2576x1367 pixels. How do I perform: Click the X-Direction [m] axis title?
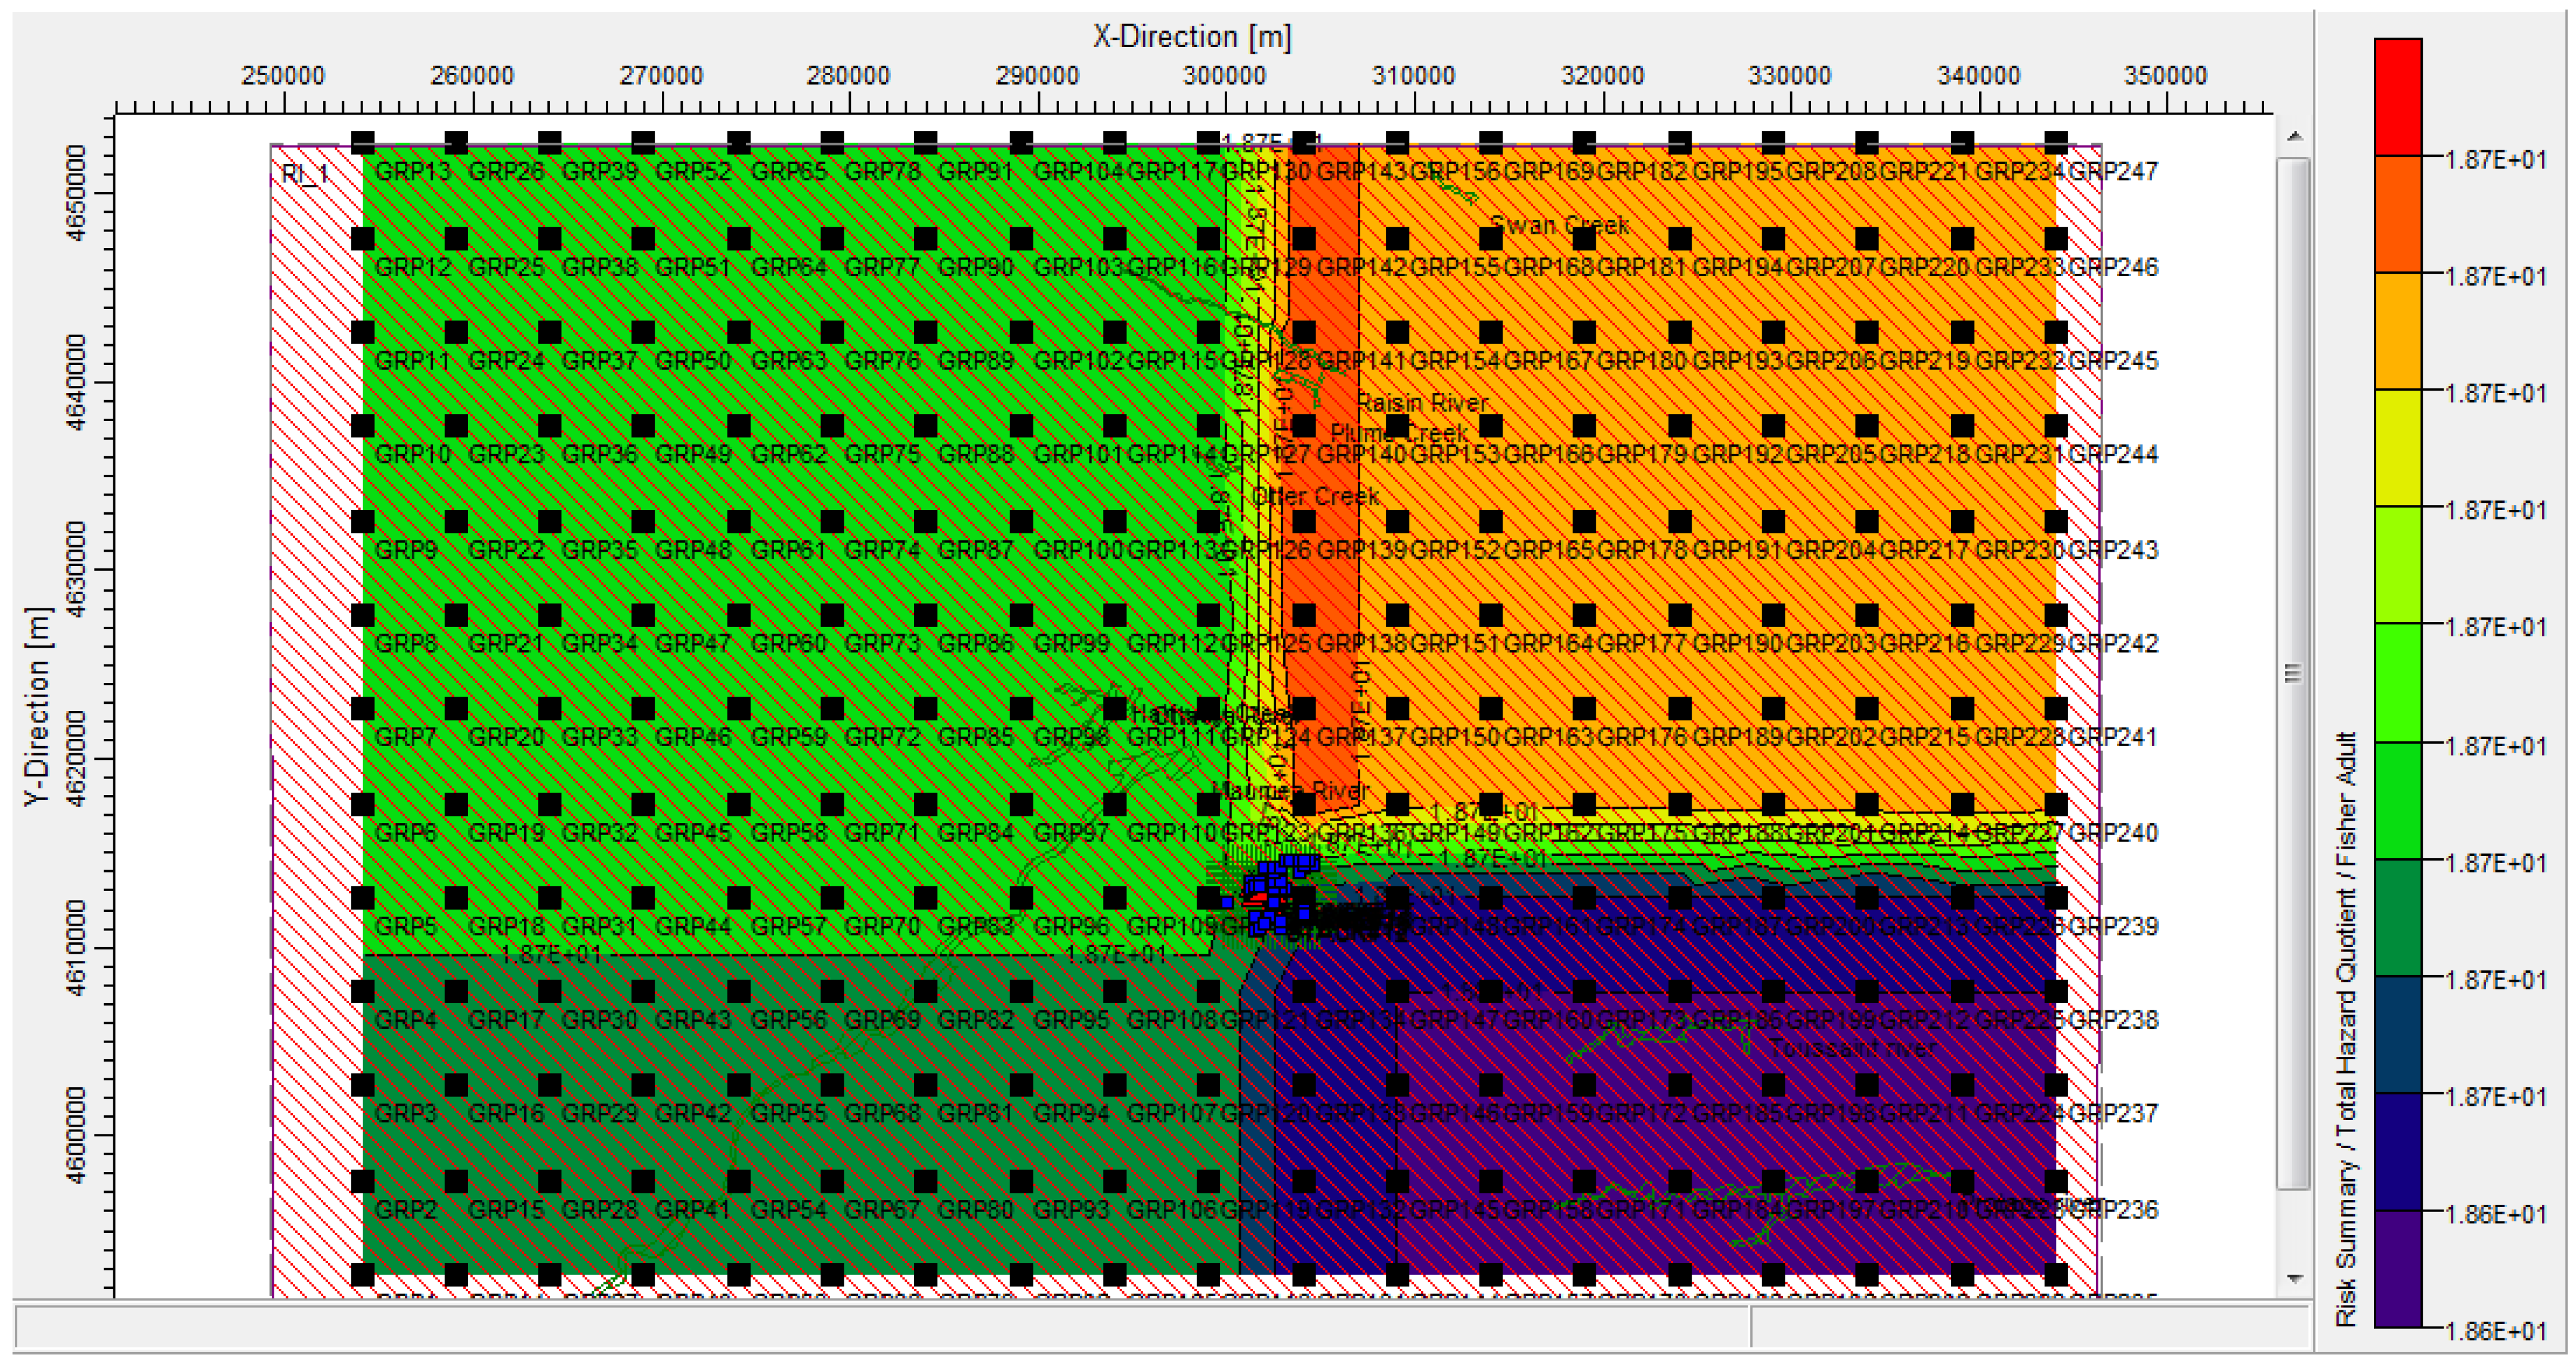1191,37
